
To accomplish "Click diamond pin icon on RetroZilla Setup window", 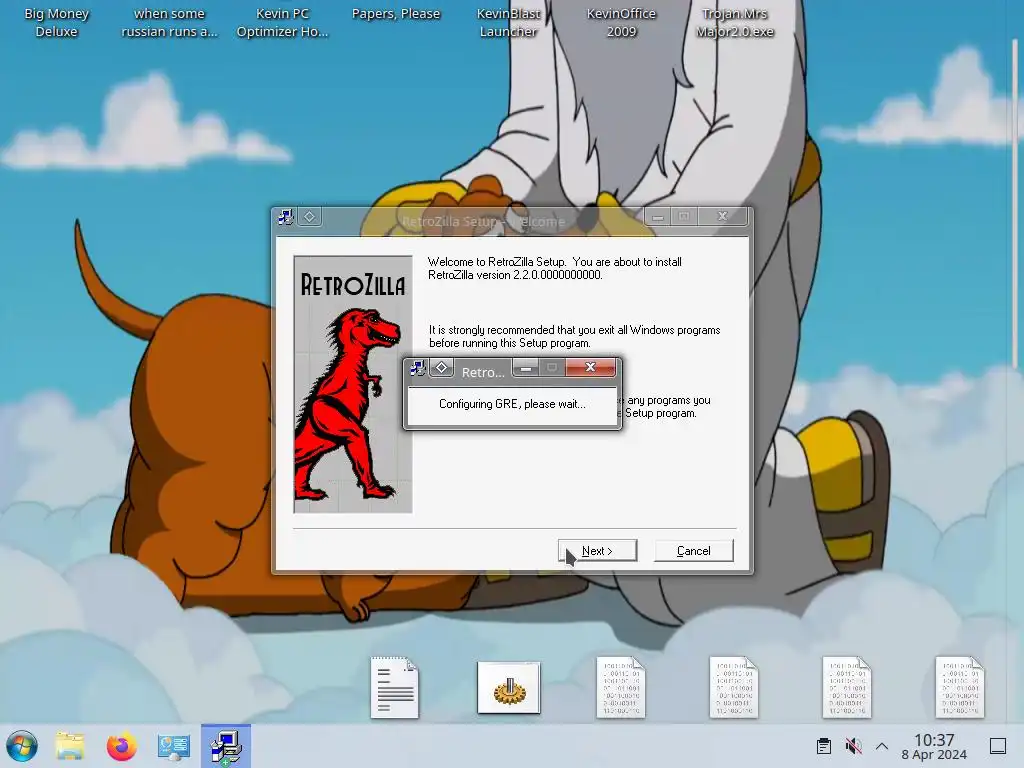I will point(310,216).
